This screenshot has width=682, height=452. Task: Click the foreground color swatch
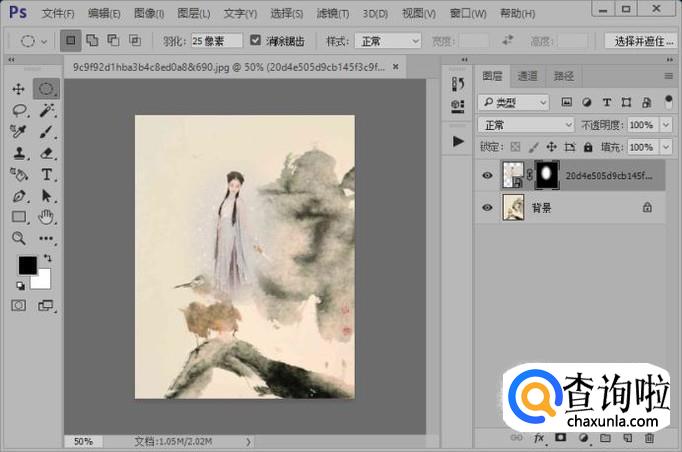click(x=27, y=265)
